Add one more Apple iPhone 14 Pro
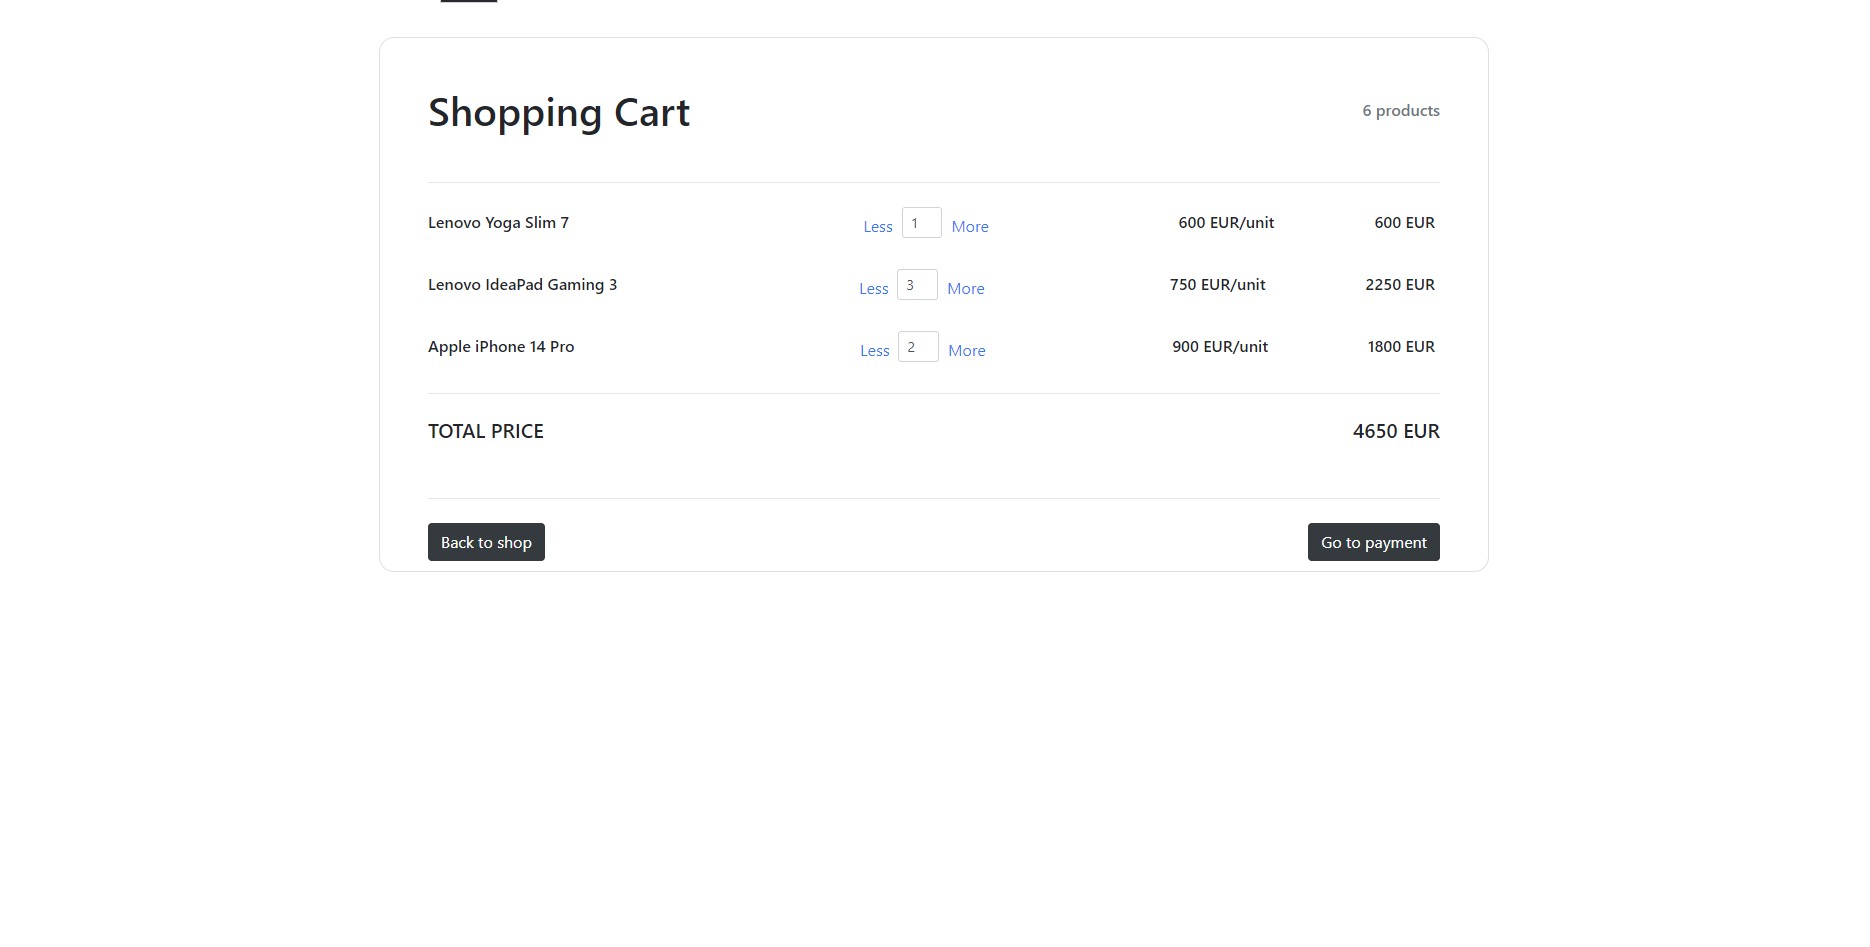1870x947 pixels. pos(967,350)
